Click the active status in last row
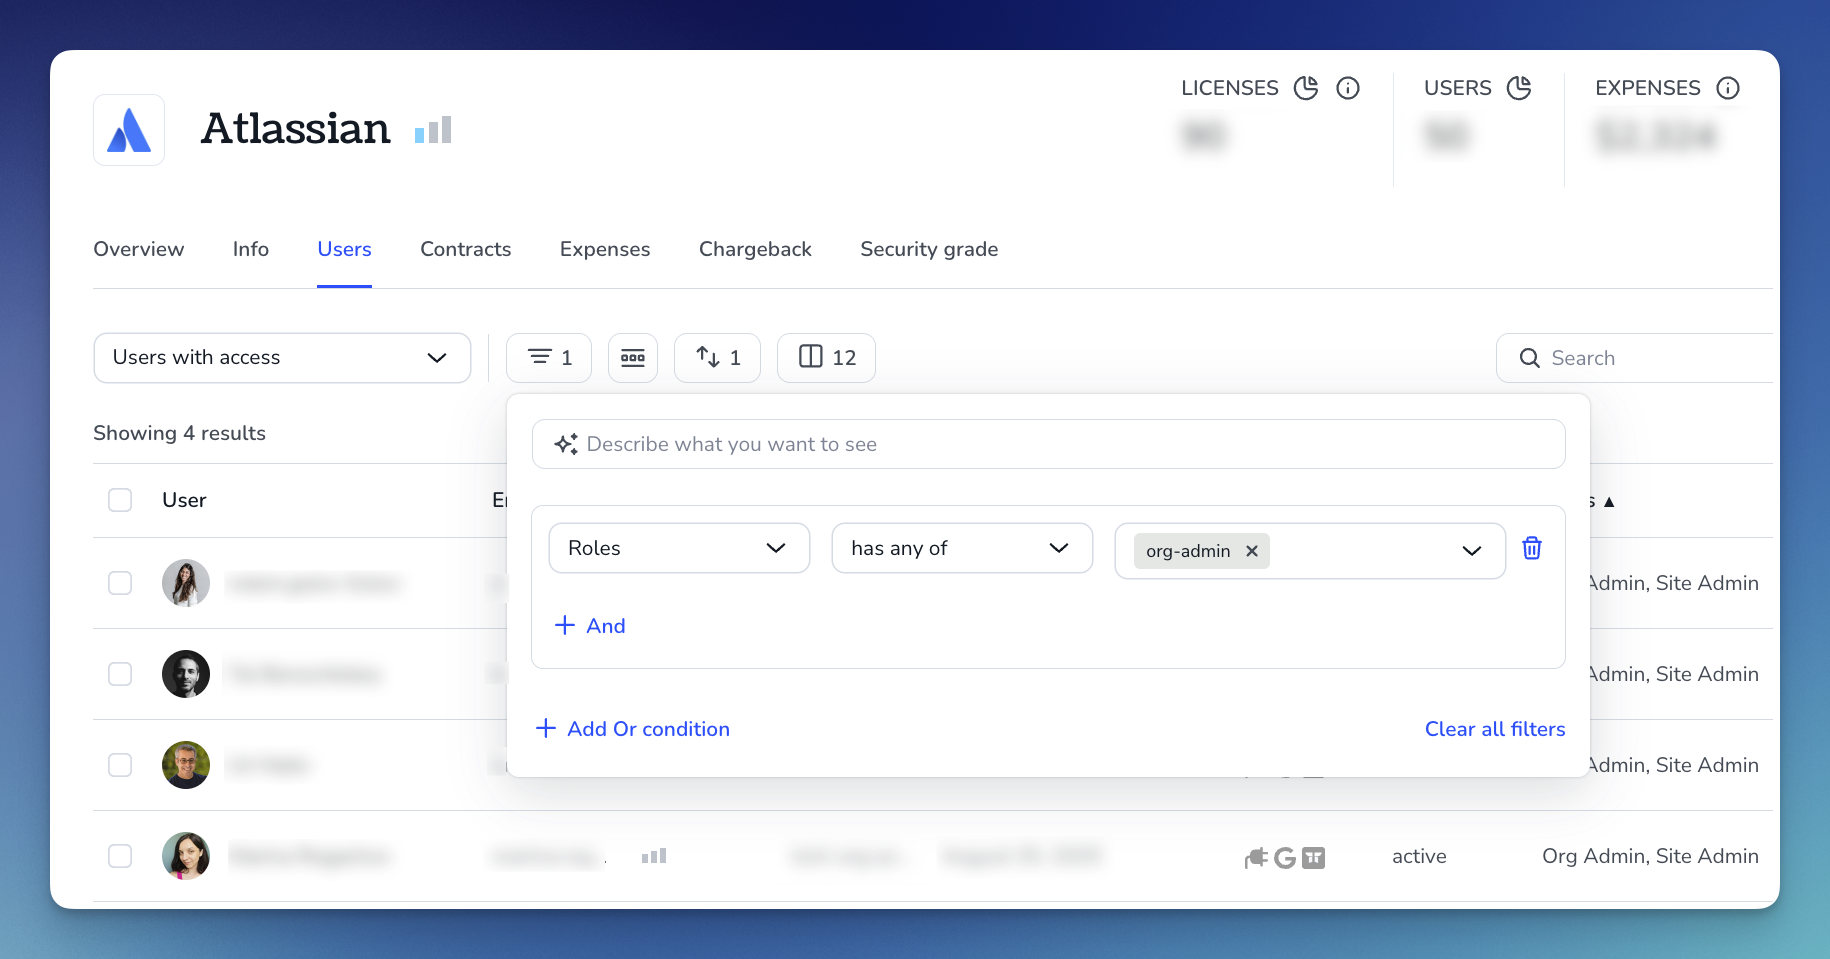 (x=1419, y=856)
